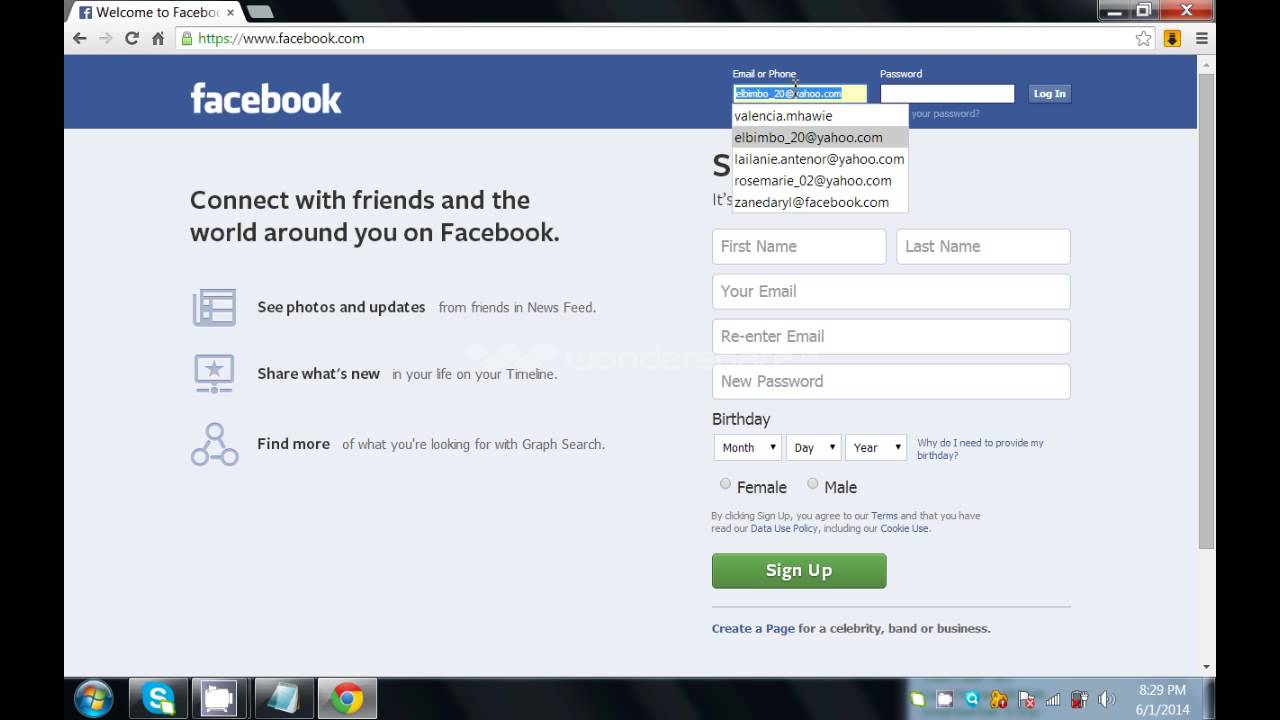Select the Female radio button

[x=725, y=484]
